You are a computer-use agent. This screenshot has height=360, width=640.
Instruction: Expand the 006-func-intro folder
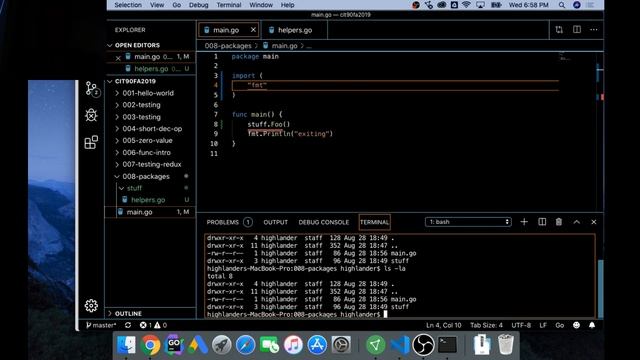146,152
